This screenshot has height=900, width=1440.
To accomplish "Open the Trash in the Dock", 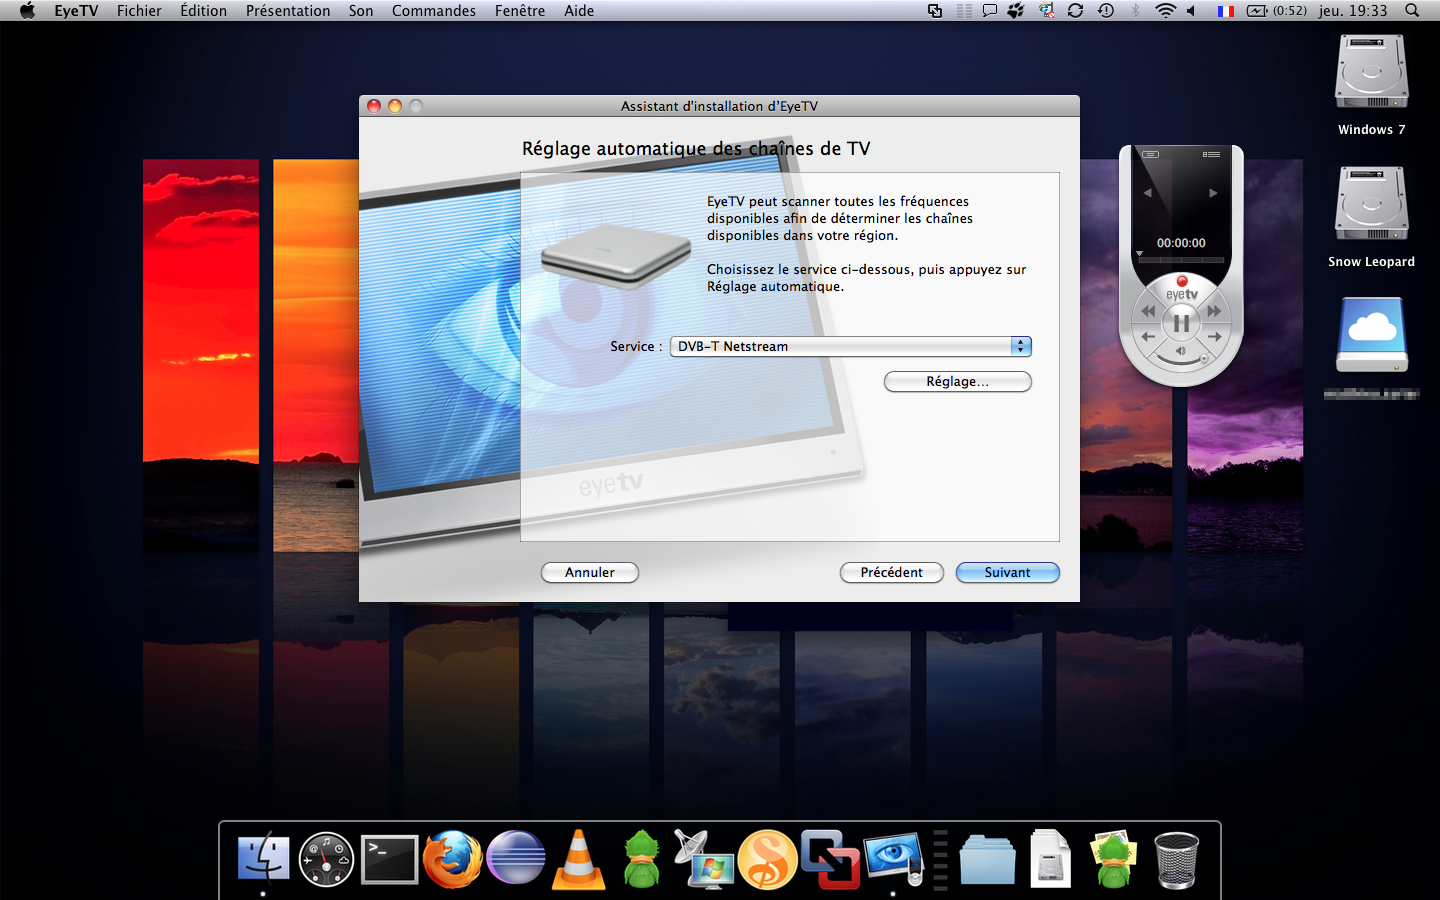I will tap(1176, 859).
